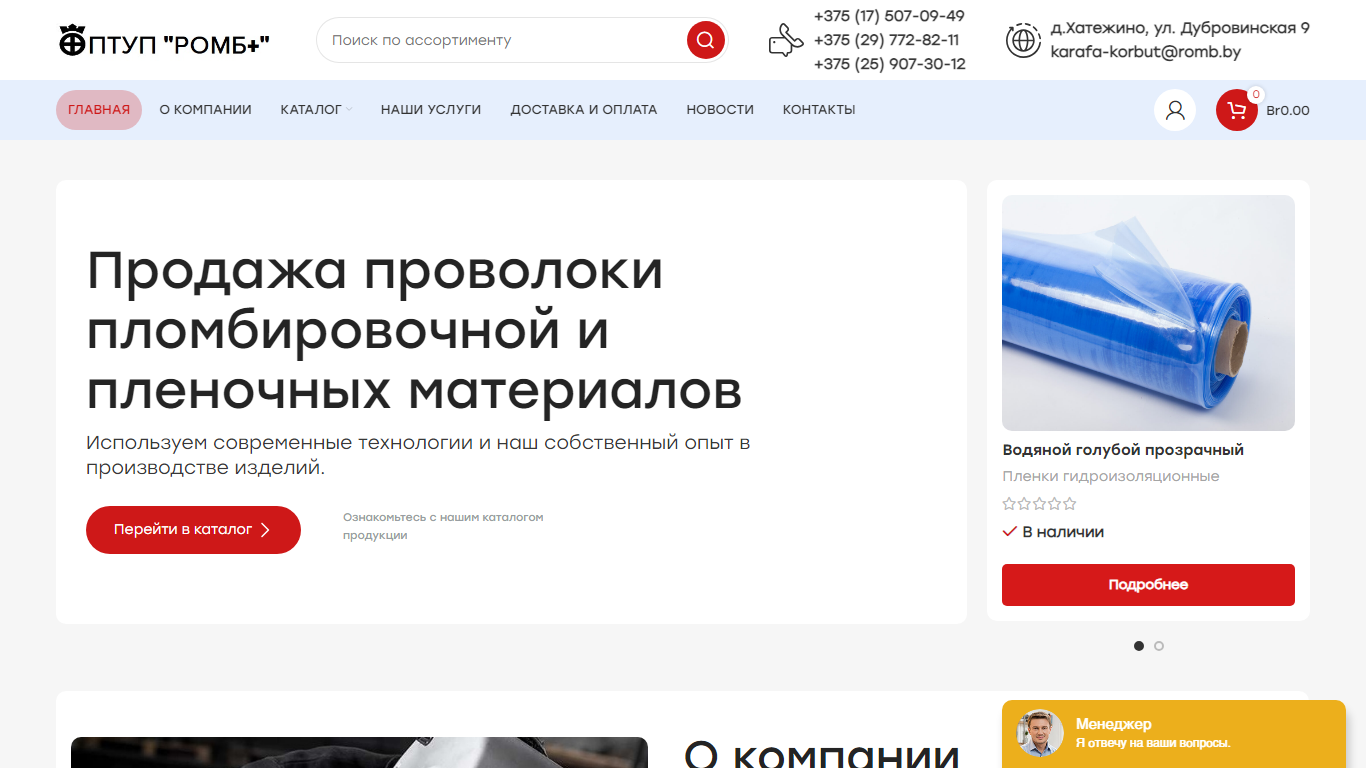Click the globe address icon
Image resolution: width=1366 pixels, height=768 pixels.
coord(1023,40)
